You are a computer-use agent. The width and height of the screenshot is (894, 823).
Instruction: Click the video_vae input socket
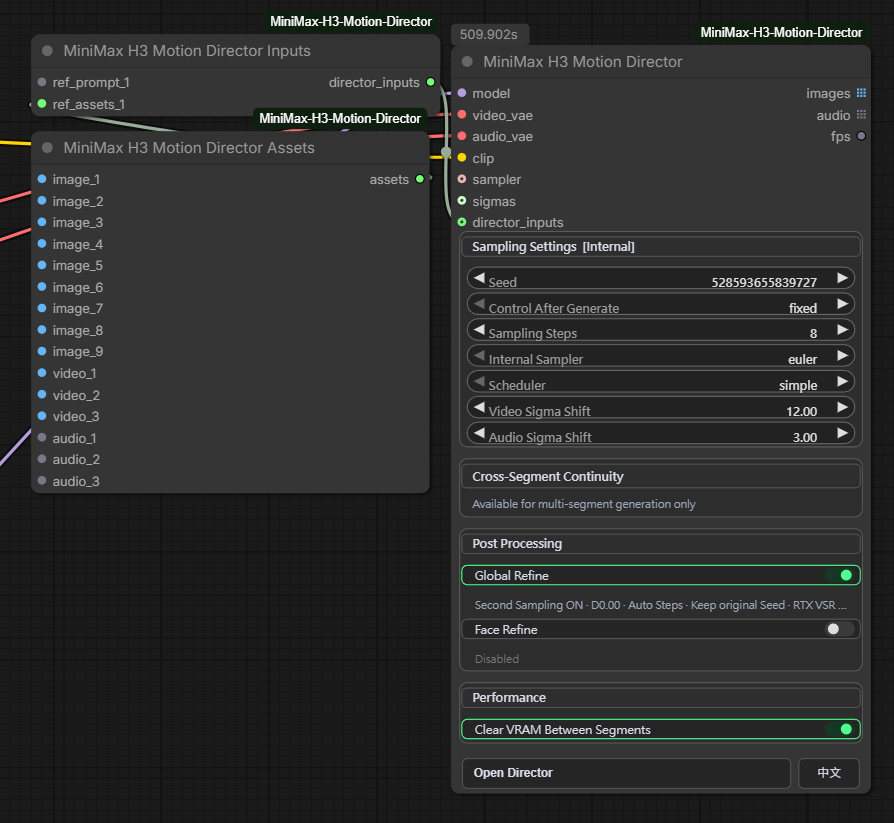[x=462, y=115]
